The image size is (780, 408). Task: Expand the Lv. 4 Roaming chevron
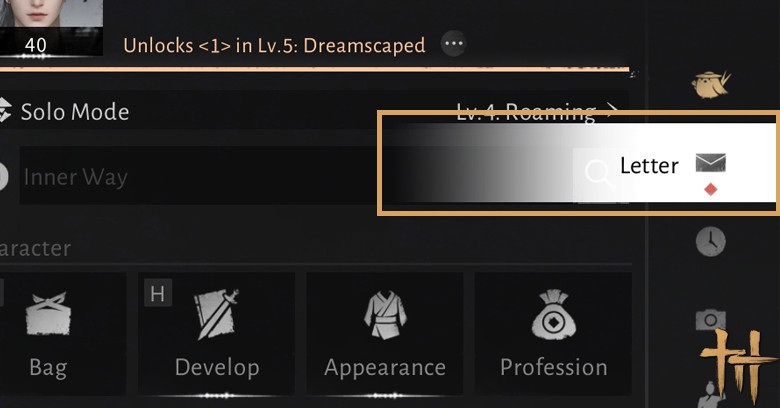(x=612, y=108)
